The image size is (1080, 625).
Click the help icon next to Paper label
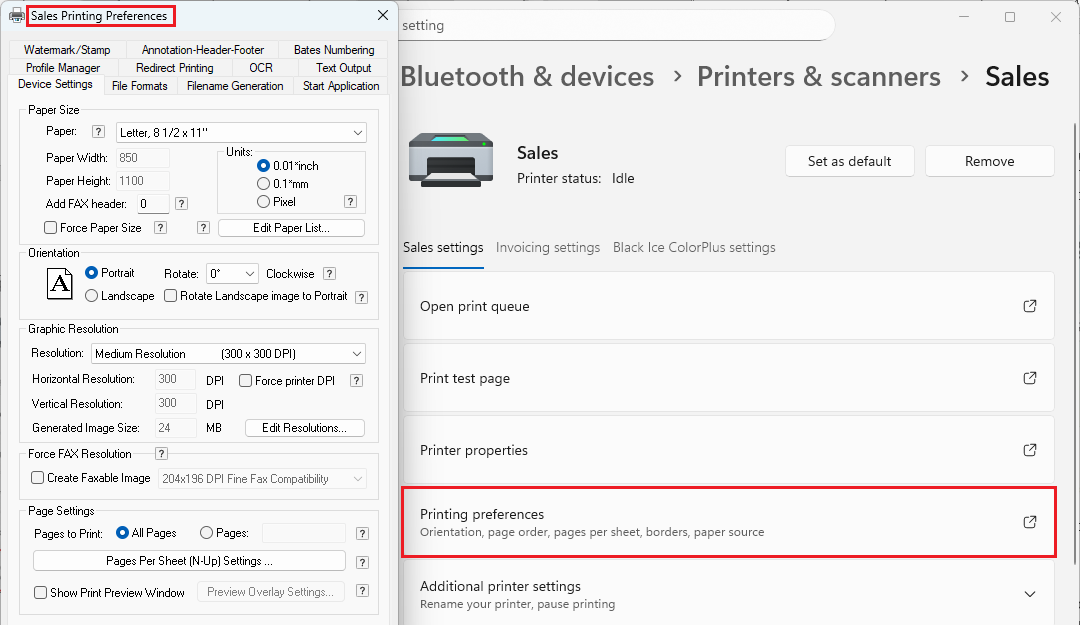[98, 132]
